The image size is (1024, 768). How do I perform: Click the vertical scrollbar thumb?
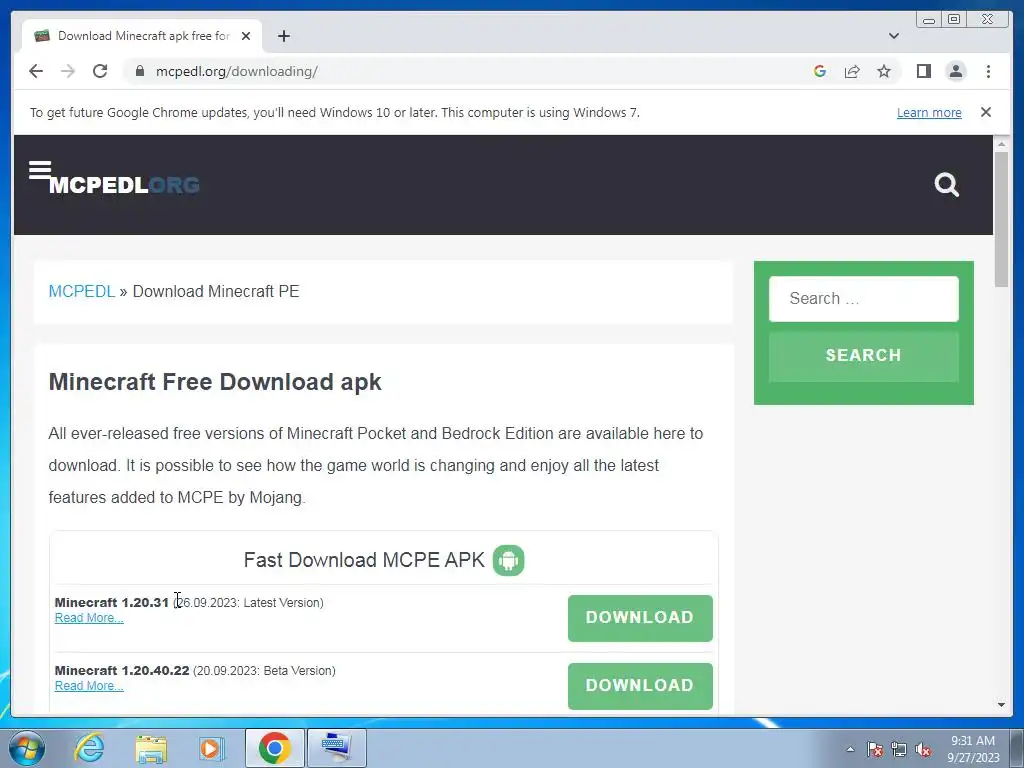pos(1001,219)
